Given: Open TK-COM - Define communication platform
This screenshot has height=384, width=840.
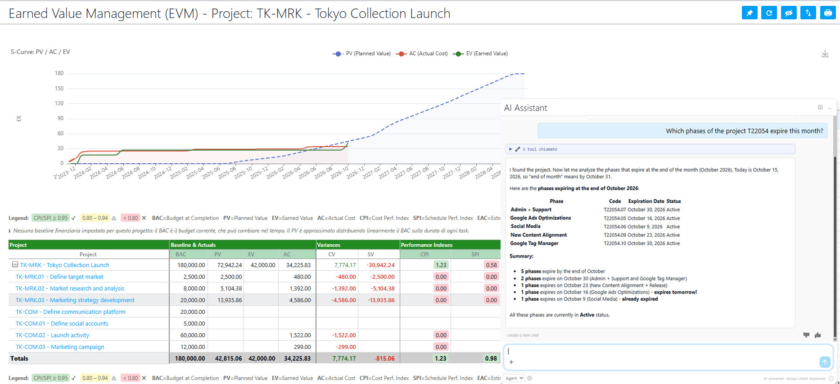Looking at the screenshot, I should point(71,312).
